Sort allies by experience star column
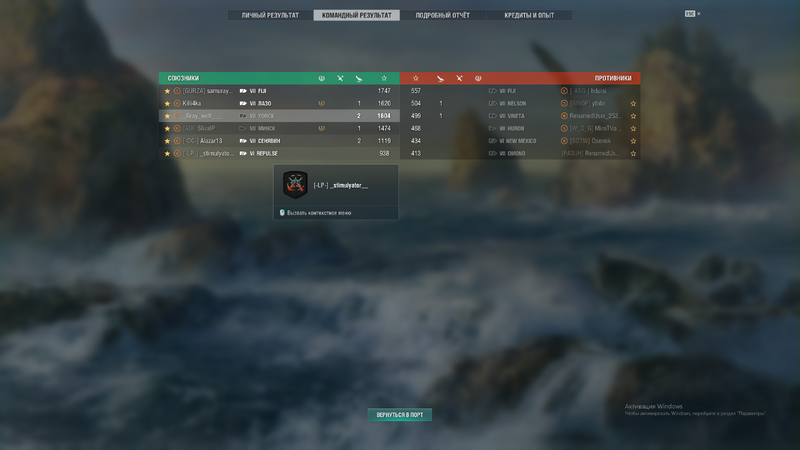Image resolution: width=800 pixels, height=450 pixels. pyautogui.click(x=384, y=78)
